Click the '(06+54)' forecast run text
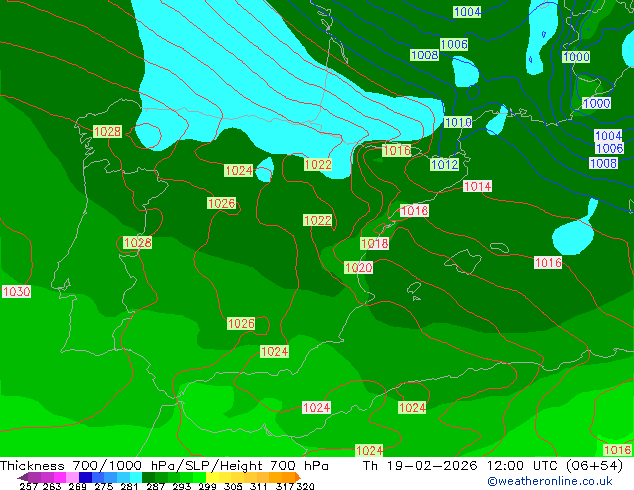 (x=594, y=466)
